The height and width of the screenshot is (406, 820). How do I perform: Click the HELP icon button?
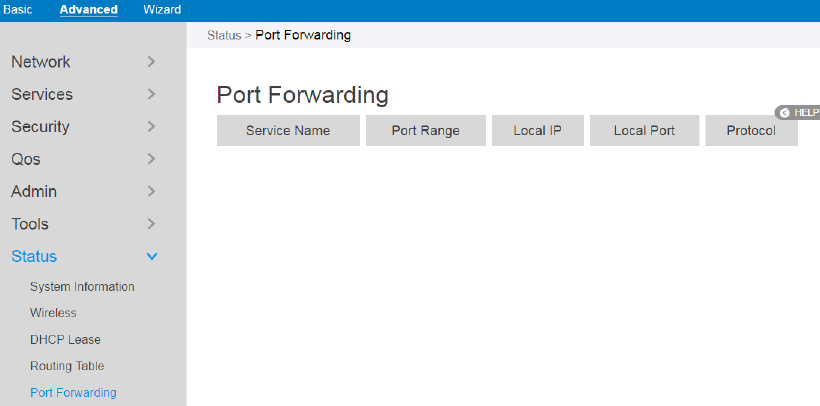click(x=785, y=113)
